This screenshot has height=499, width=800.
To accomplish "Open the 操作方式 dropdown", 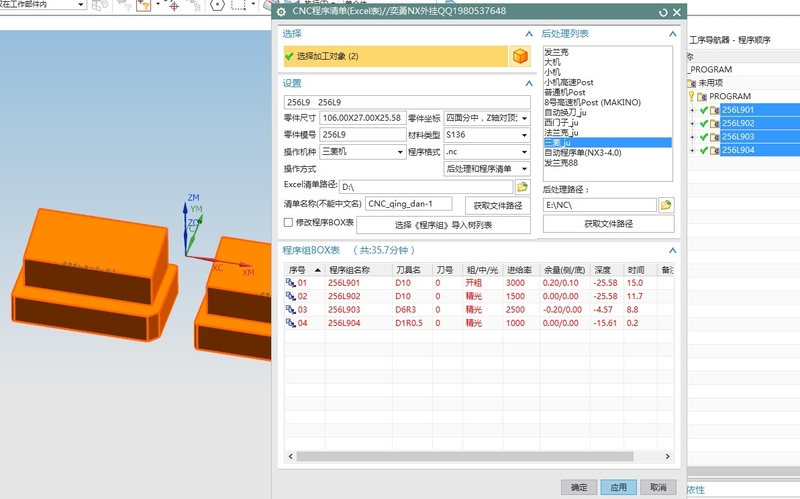I will click(x=524, y=169).
